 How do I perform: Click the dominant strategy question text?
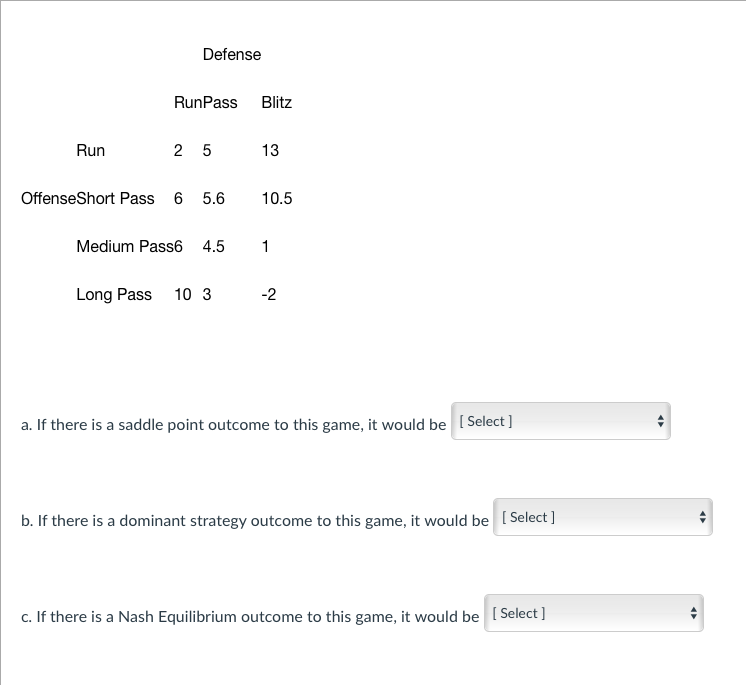255,520
